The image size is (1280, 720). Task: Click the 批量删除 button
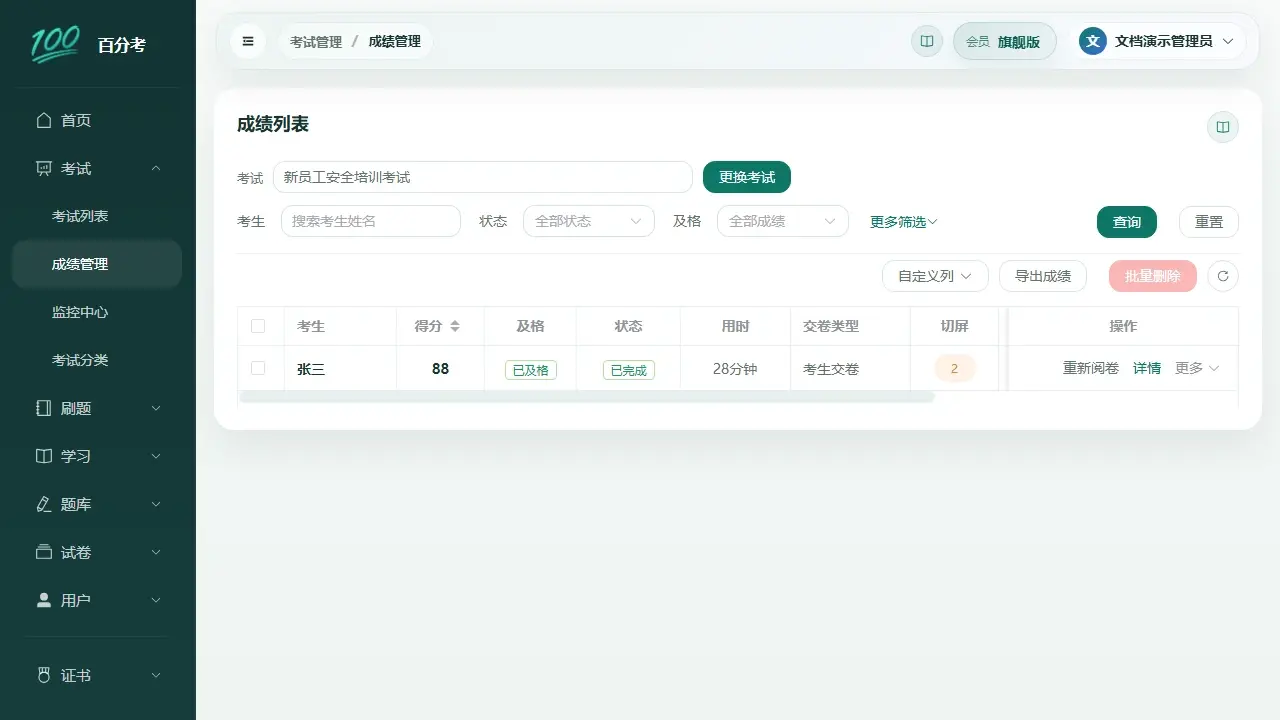pyautogui.click(x=1153, y=276)
